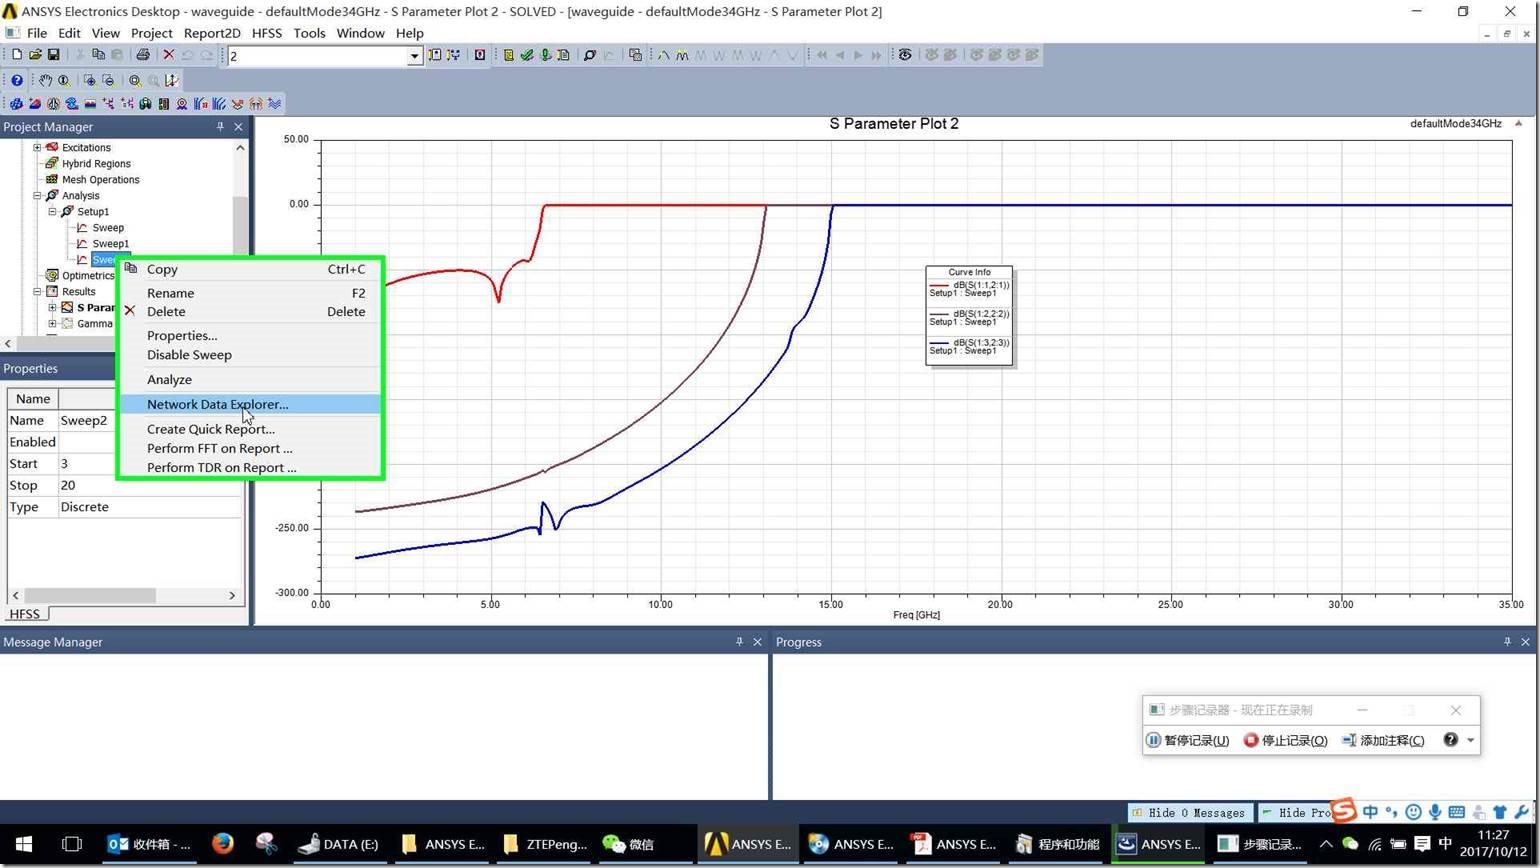Screen dimensions: 1540x868
Task: Click the red X delete toolbar icon
Action: [168, 55]
